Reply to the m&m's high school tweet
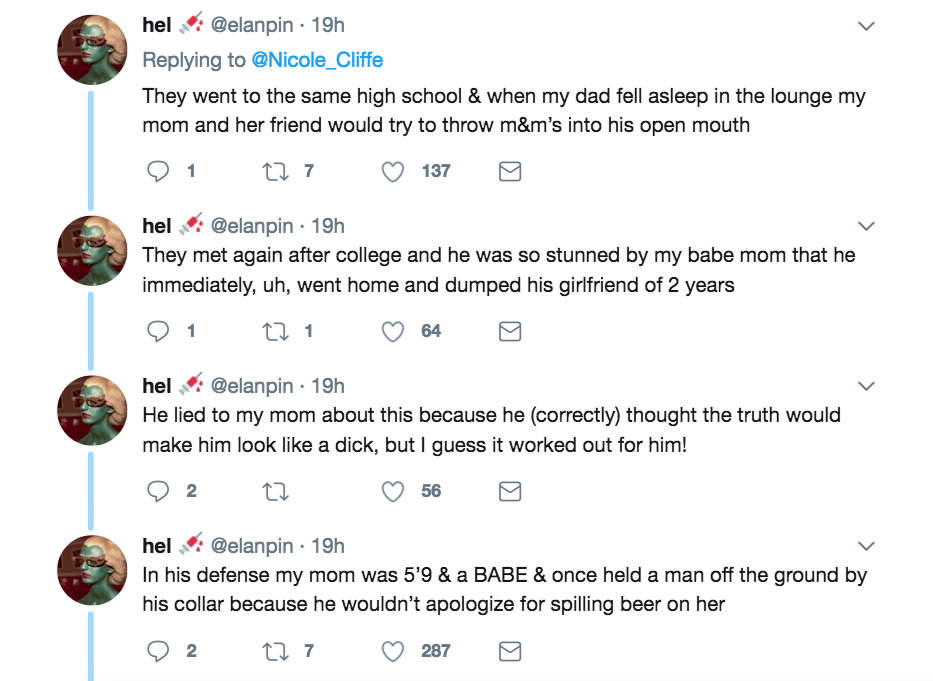The width and height of the screenshot is (933, 681). coord(158,172)
